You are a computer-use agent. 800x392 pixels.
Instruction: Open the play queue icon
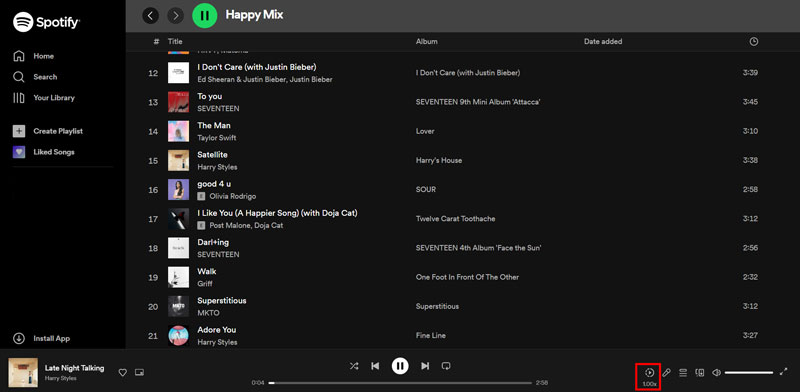point(683,373)
